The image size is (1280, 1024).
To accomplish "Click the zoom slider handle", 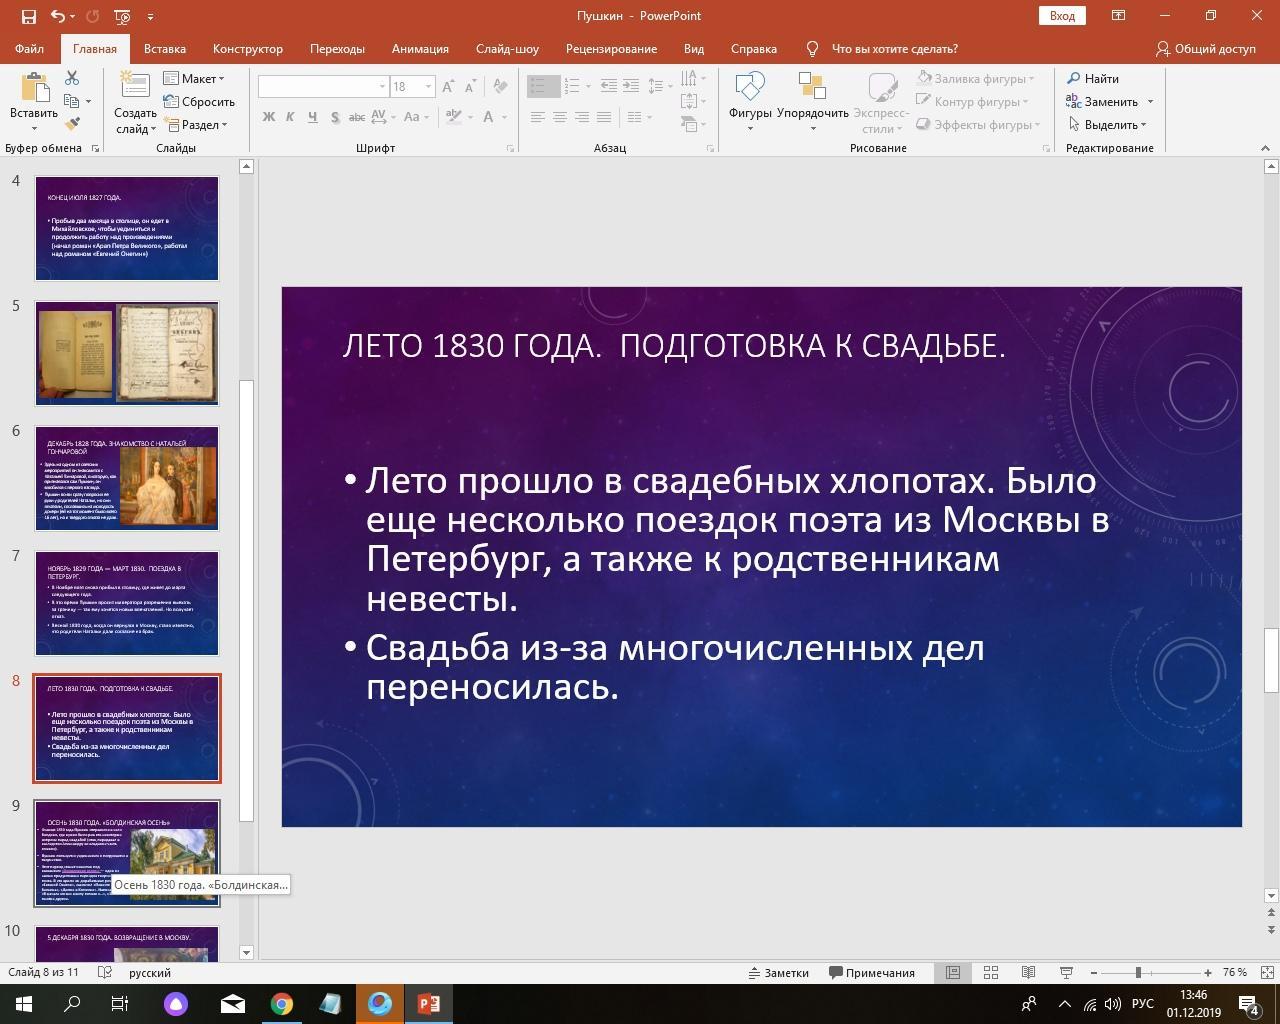I will click(1138, 973).
